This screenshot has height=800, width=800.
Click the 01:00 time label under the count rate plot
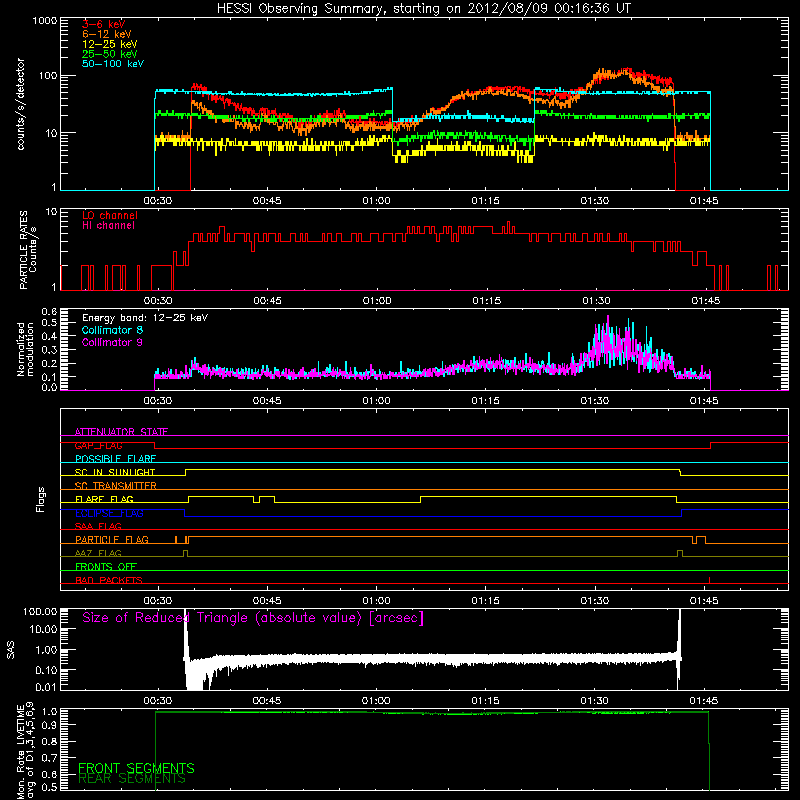pyautogui.click(x=377, y=201)
